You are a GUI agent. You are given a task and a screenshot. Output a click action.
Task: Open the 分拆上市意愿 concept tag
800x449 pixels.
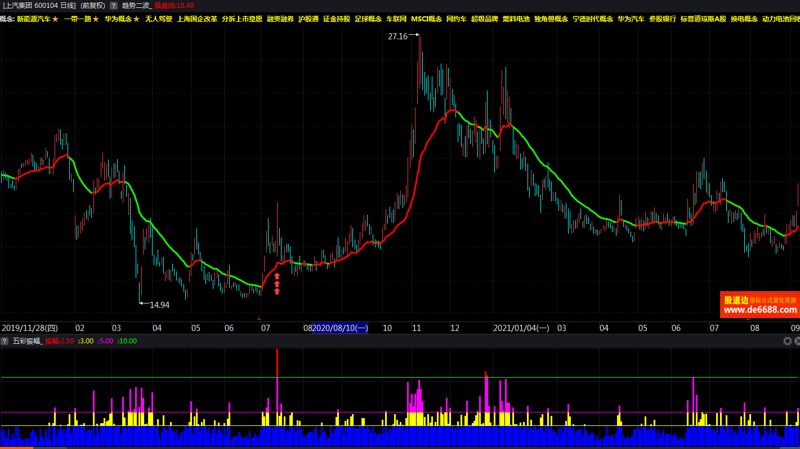point(242,19)
